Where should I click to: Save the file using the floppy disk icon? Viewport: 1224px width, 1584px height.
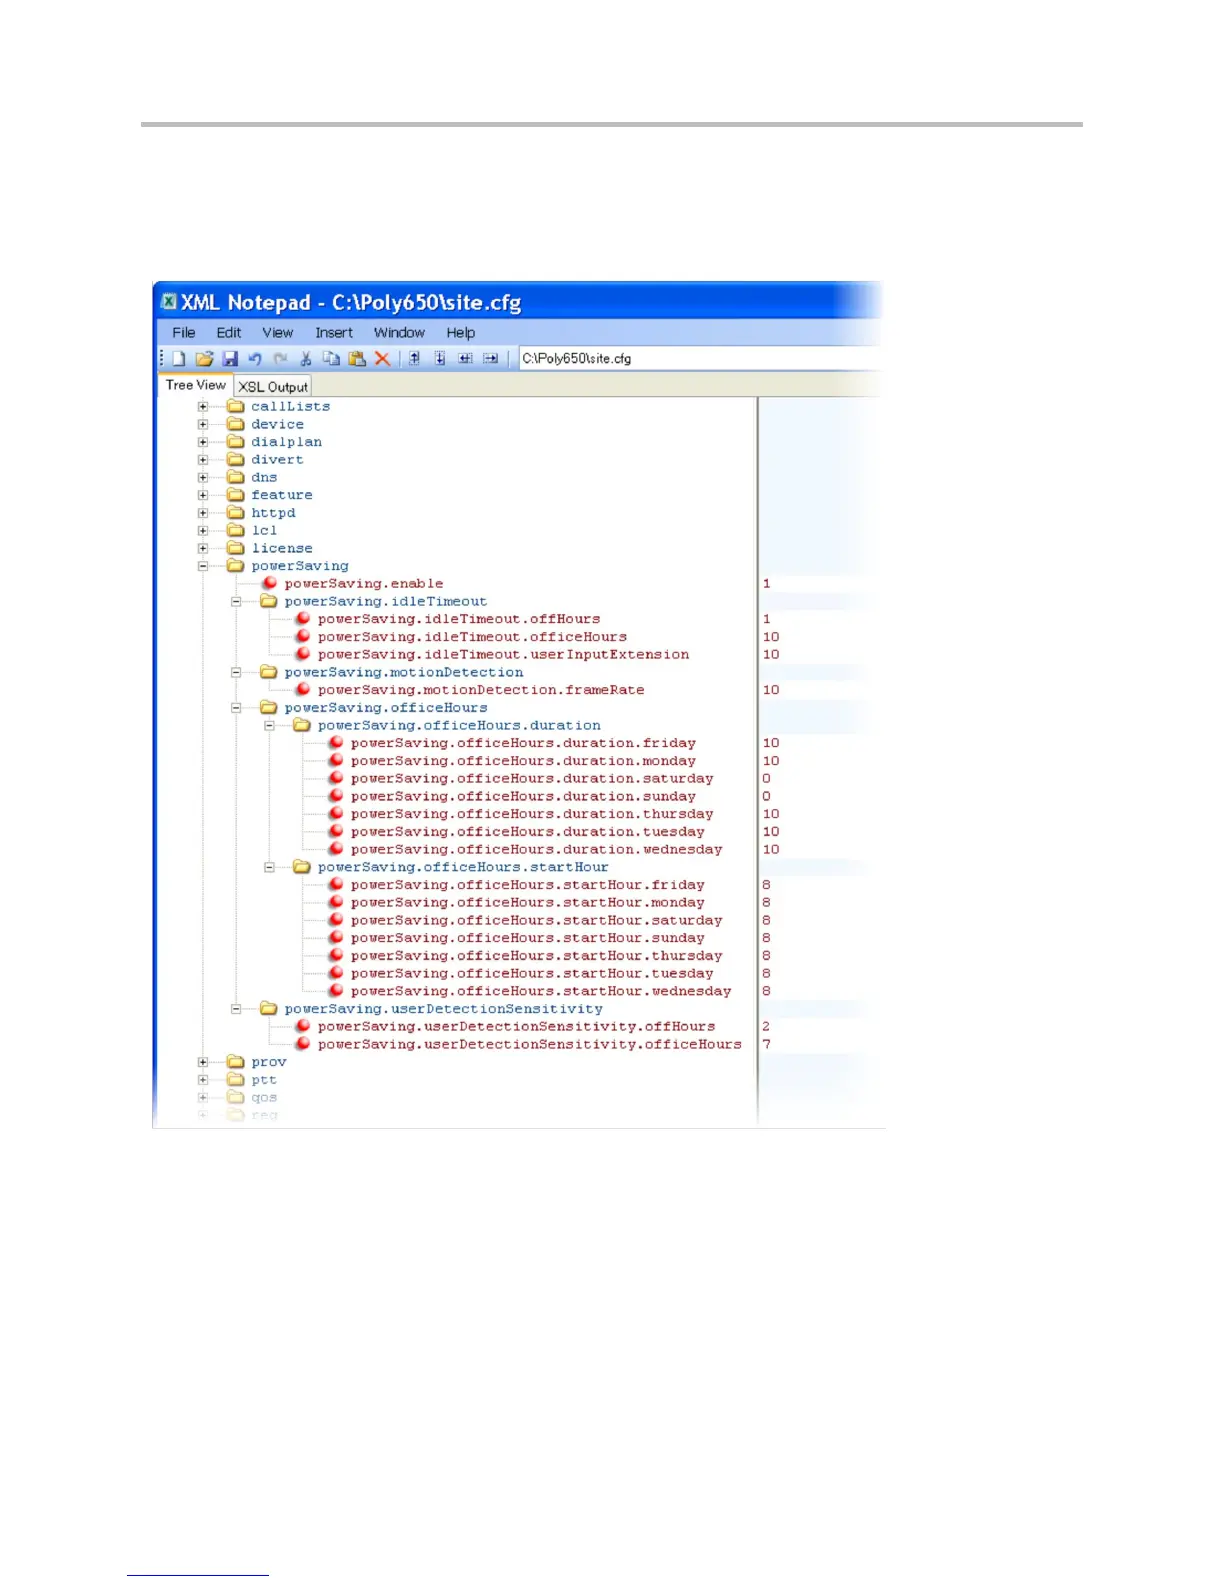pos(230,358)
